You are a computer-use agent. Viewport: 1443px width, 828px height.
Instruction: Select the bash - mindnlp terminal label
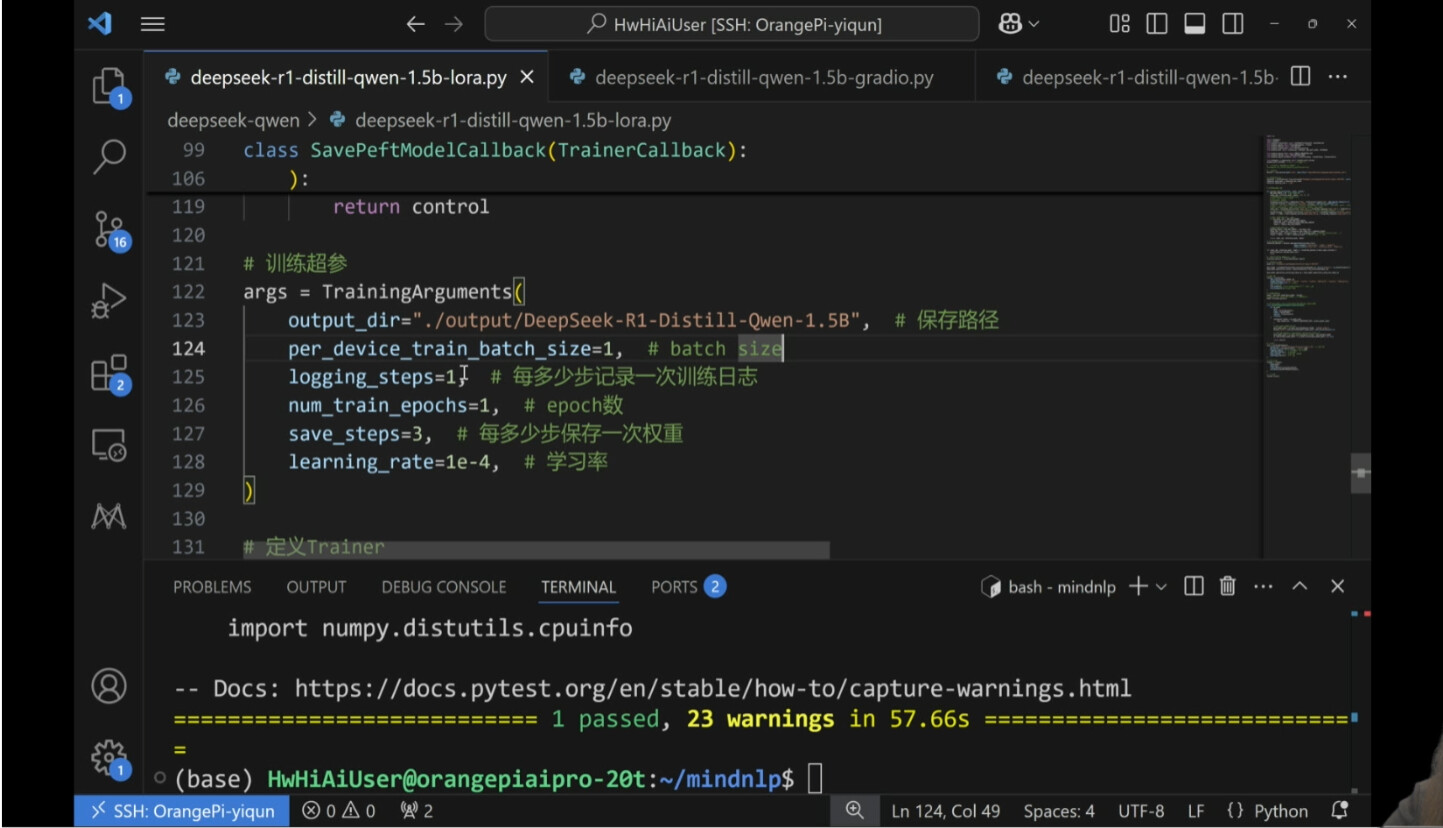(1048, 587)
